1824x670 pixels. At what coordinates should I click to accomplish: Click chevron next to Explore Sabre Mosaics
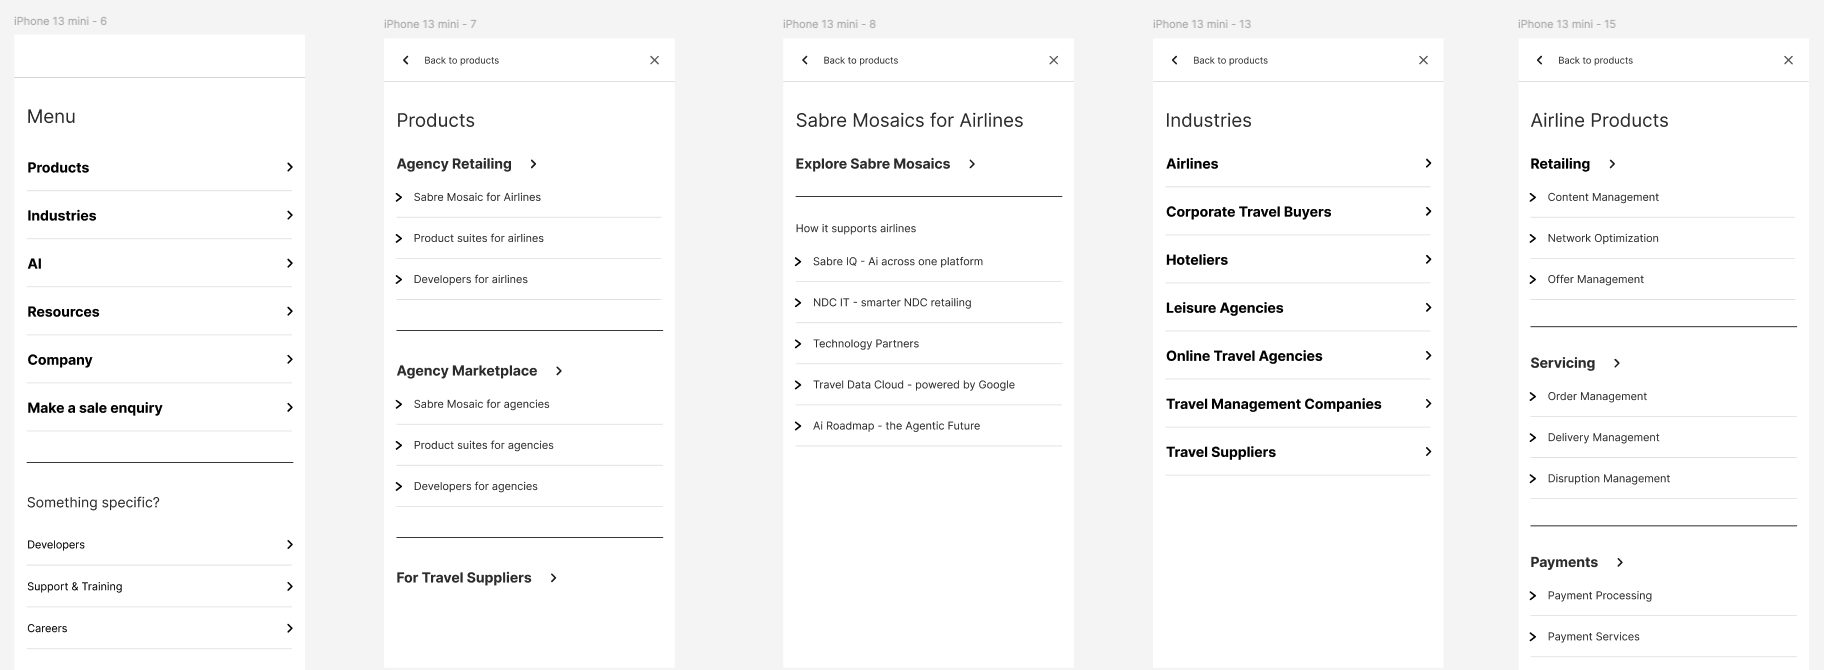pos(971,164)
